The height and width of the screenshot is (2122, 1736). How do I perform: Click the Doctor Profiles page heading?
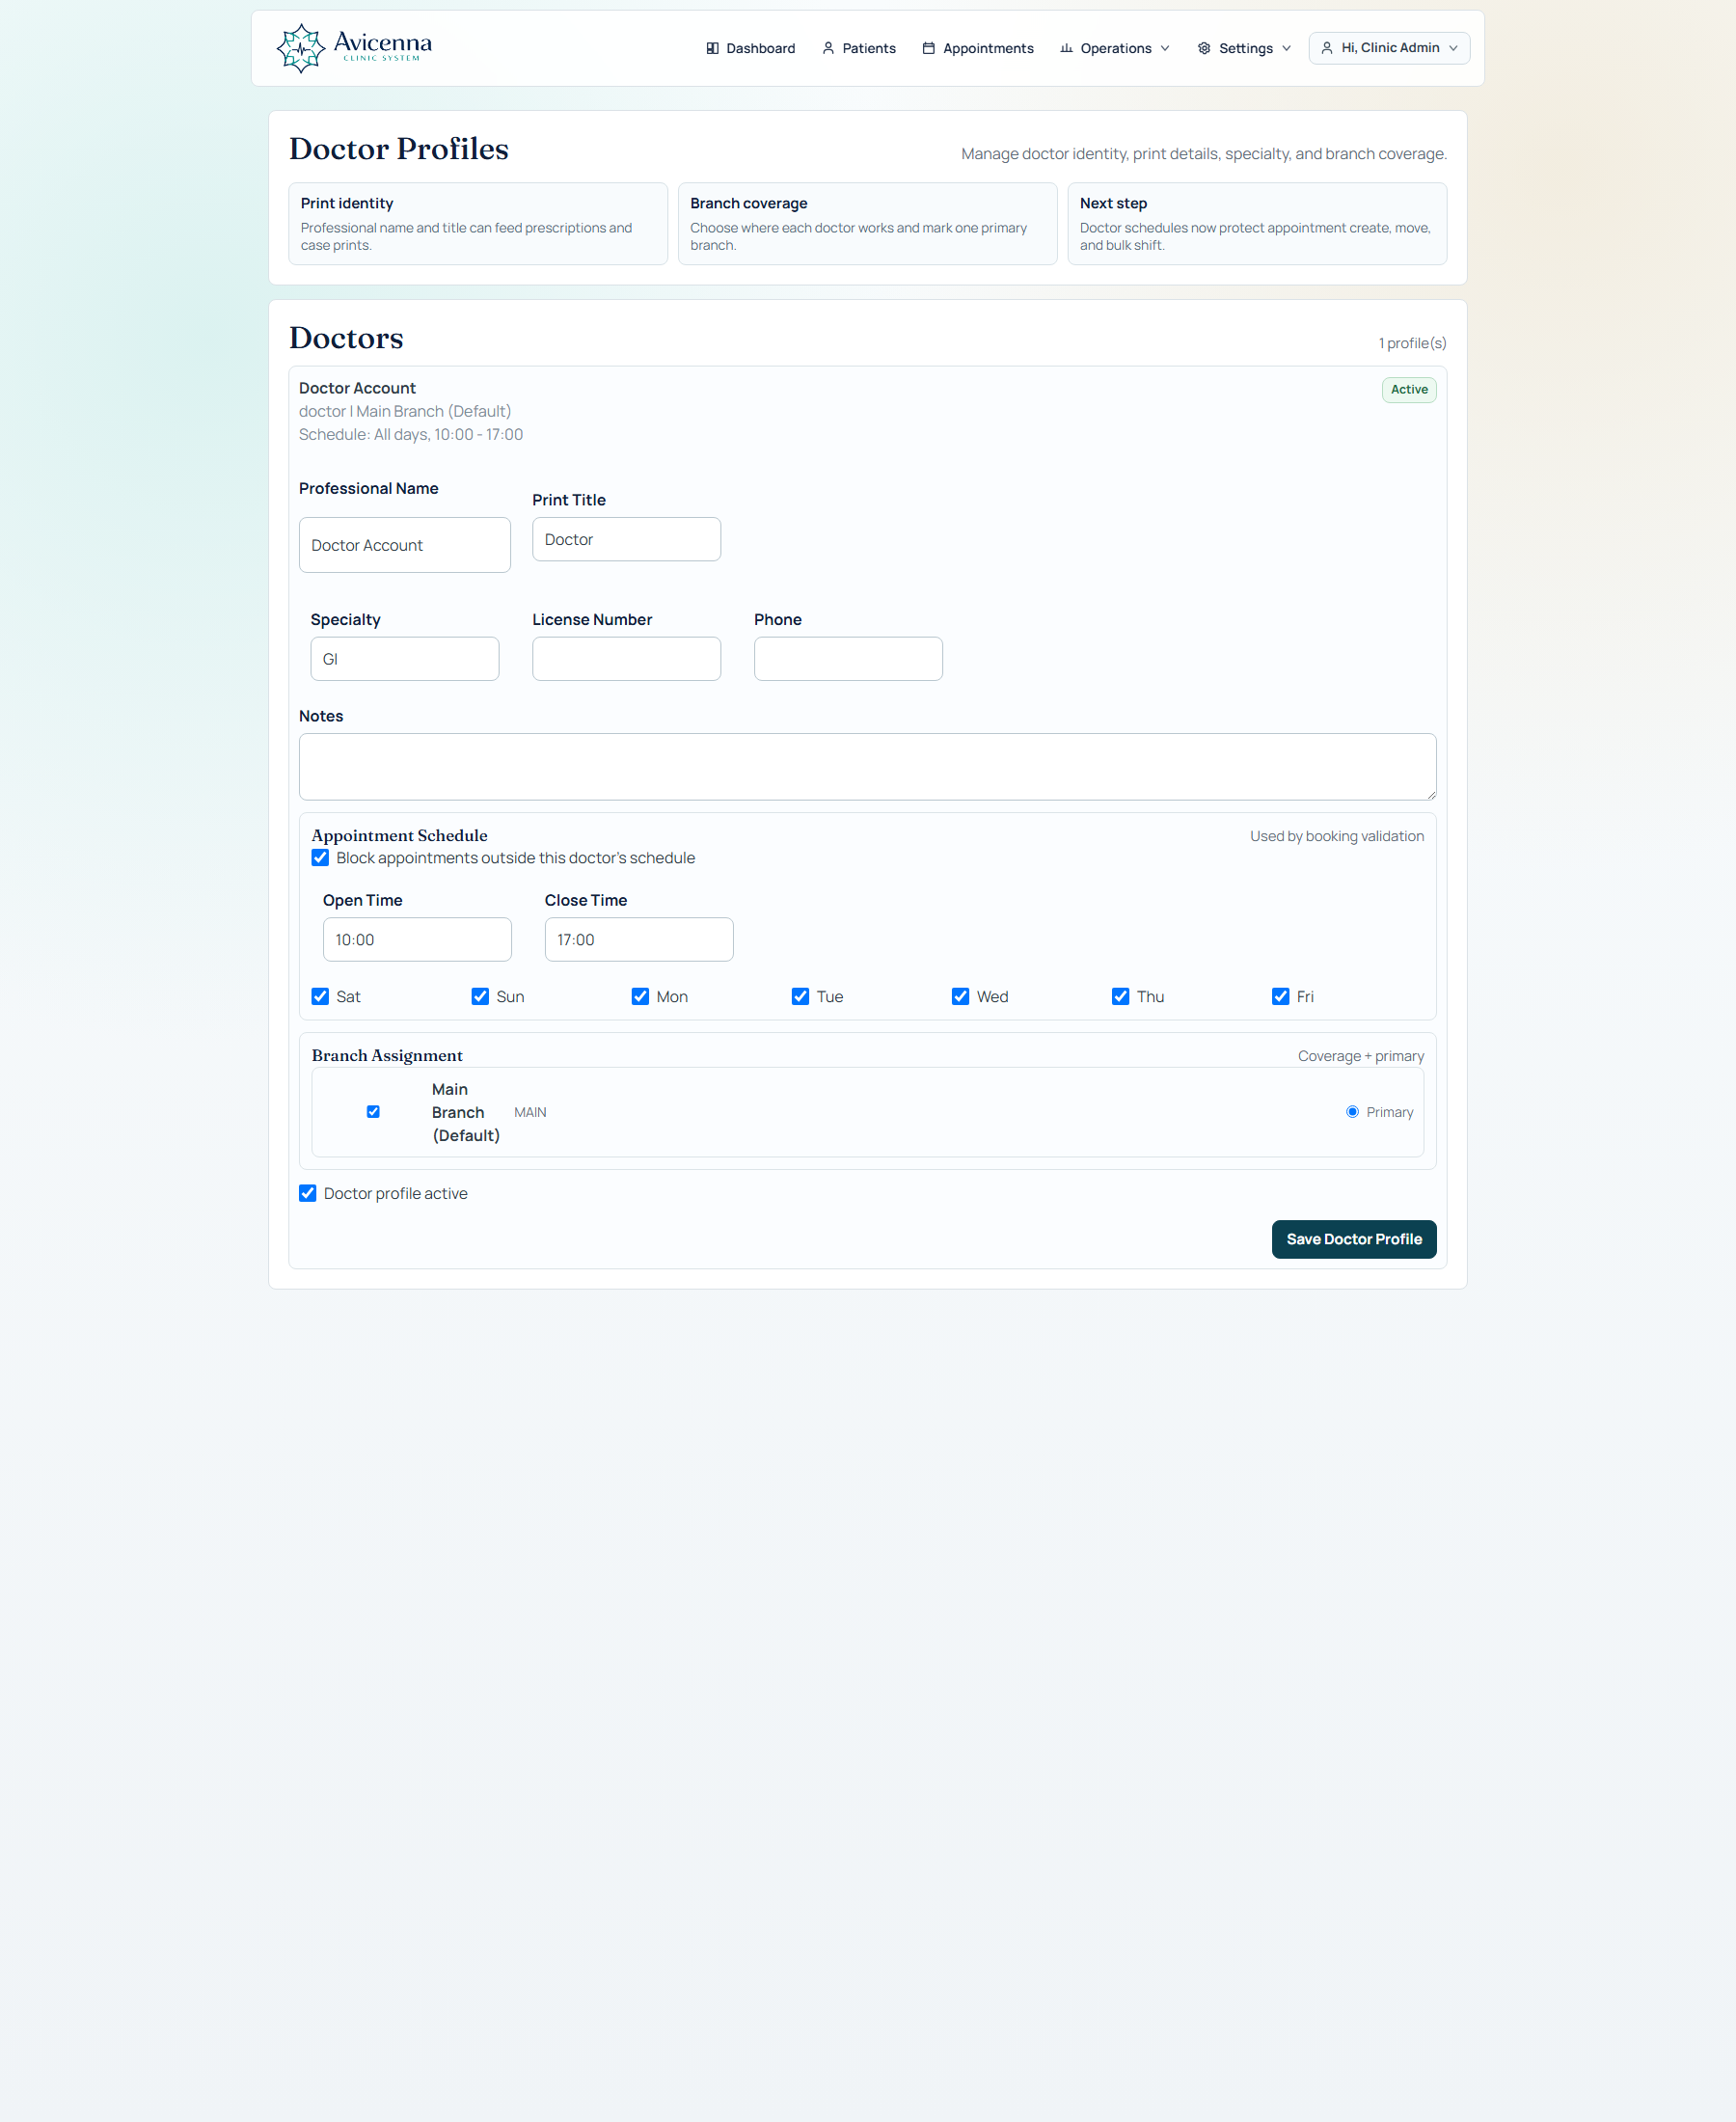pyautogui.click(x=399, y=148)
